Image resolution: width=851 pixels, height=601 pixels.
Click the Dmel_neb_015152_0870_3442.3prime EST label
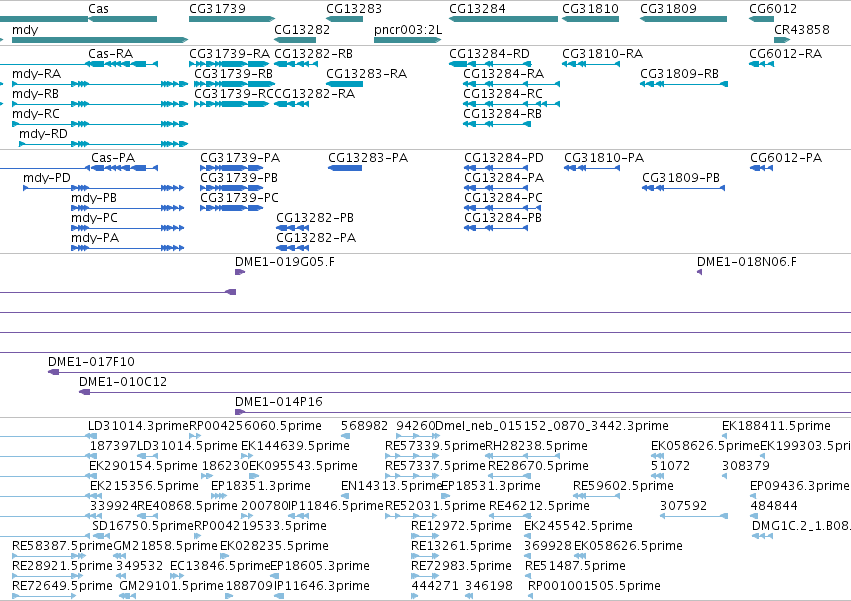click(x=552, y=426)
